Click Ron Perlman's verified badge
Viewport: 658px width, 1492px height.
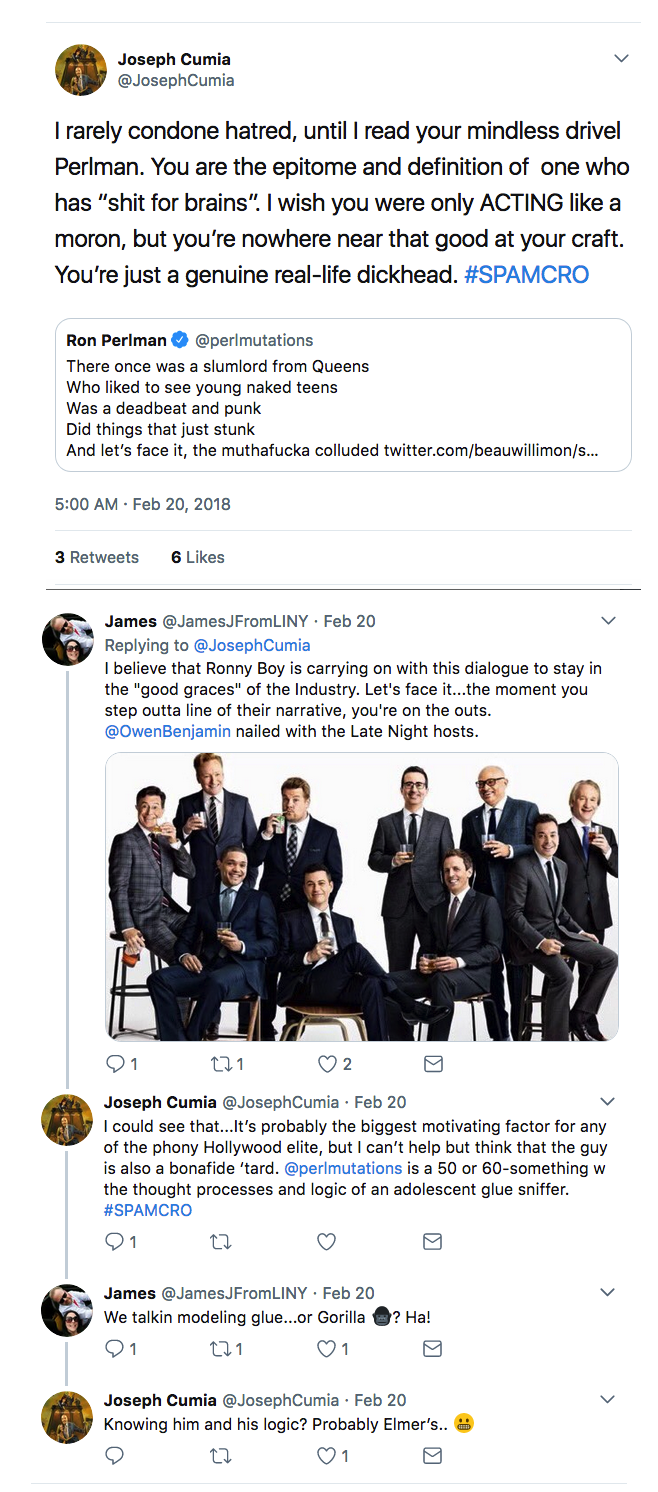coord(178,339)
